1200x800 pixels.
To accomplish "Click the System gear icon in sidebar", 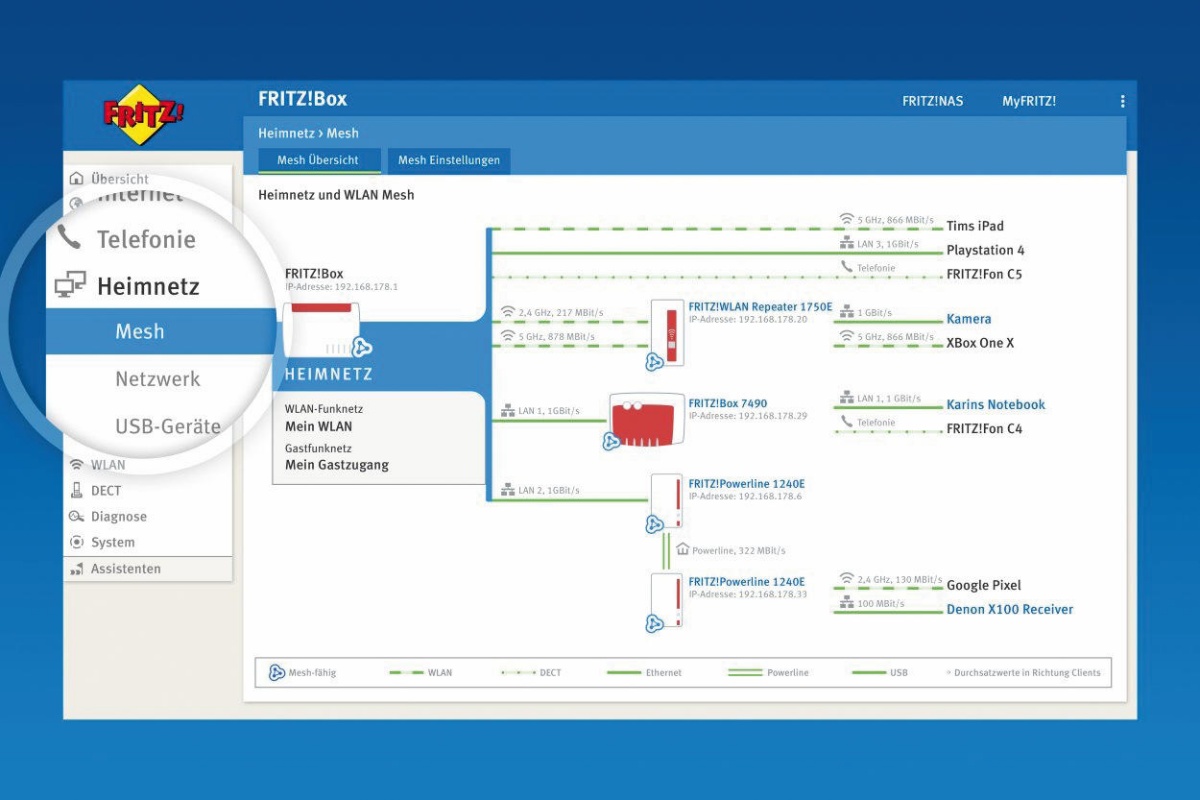I will click(77, 542).
